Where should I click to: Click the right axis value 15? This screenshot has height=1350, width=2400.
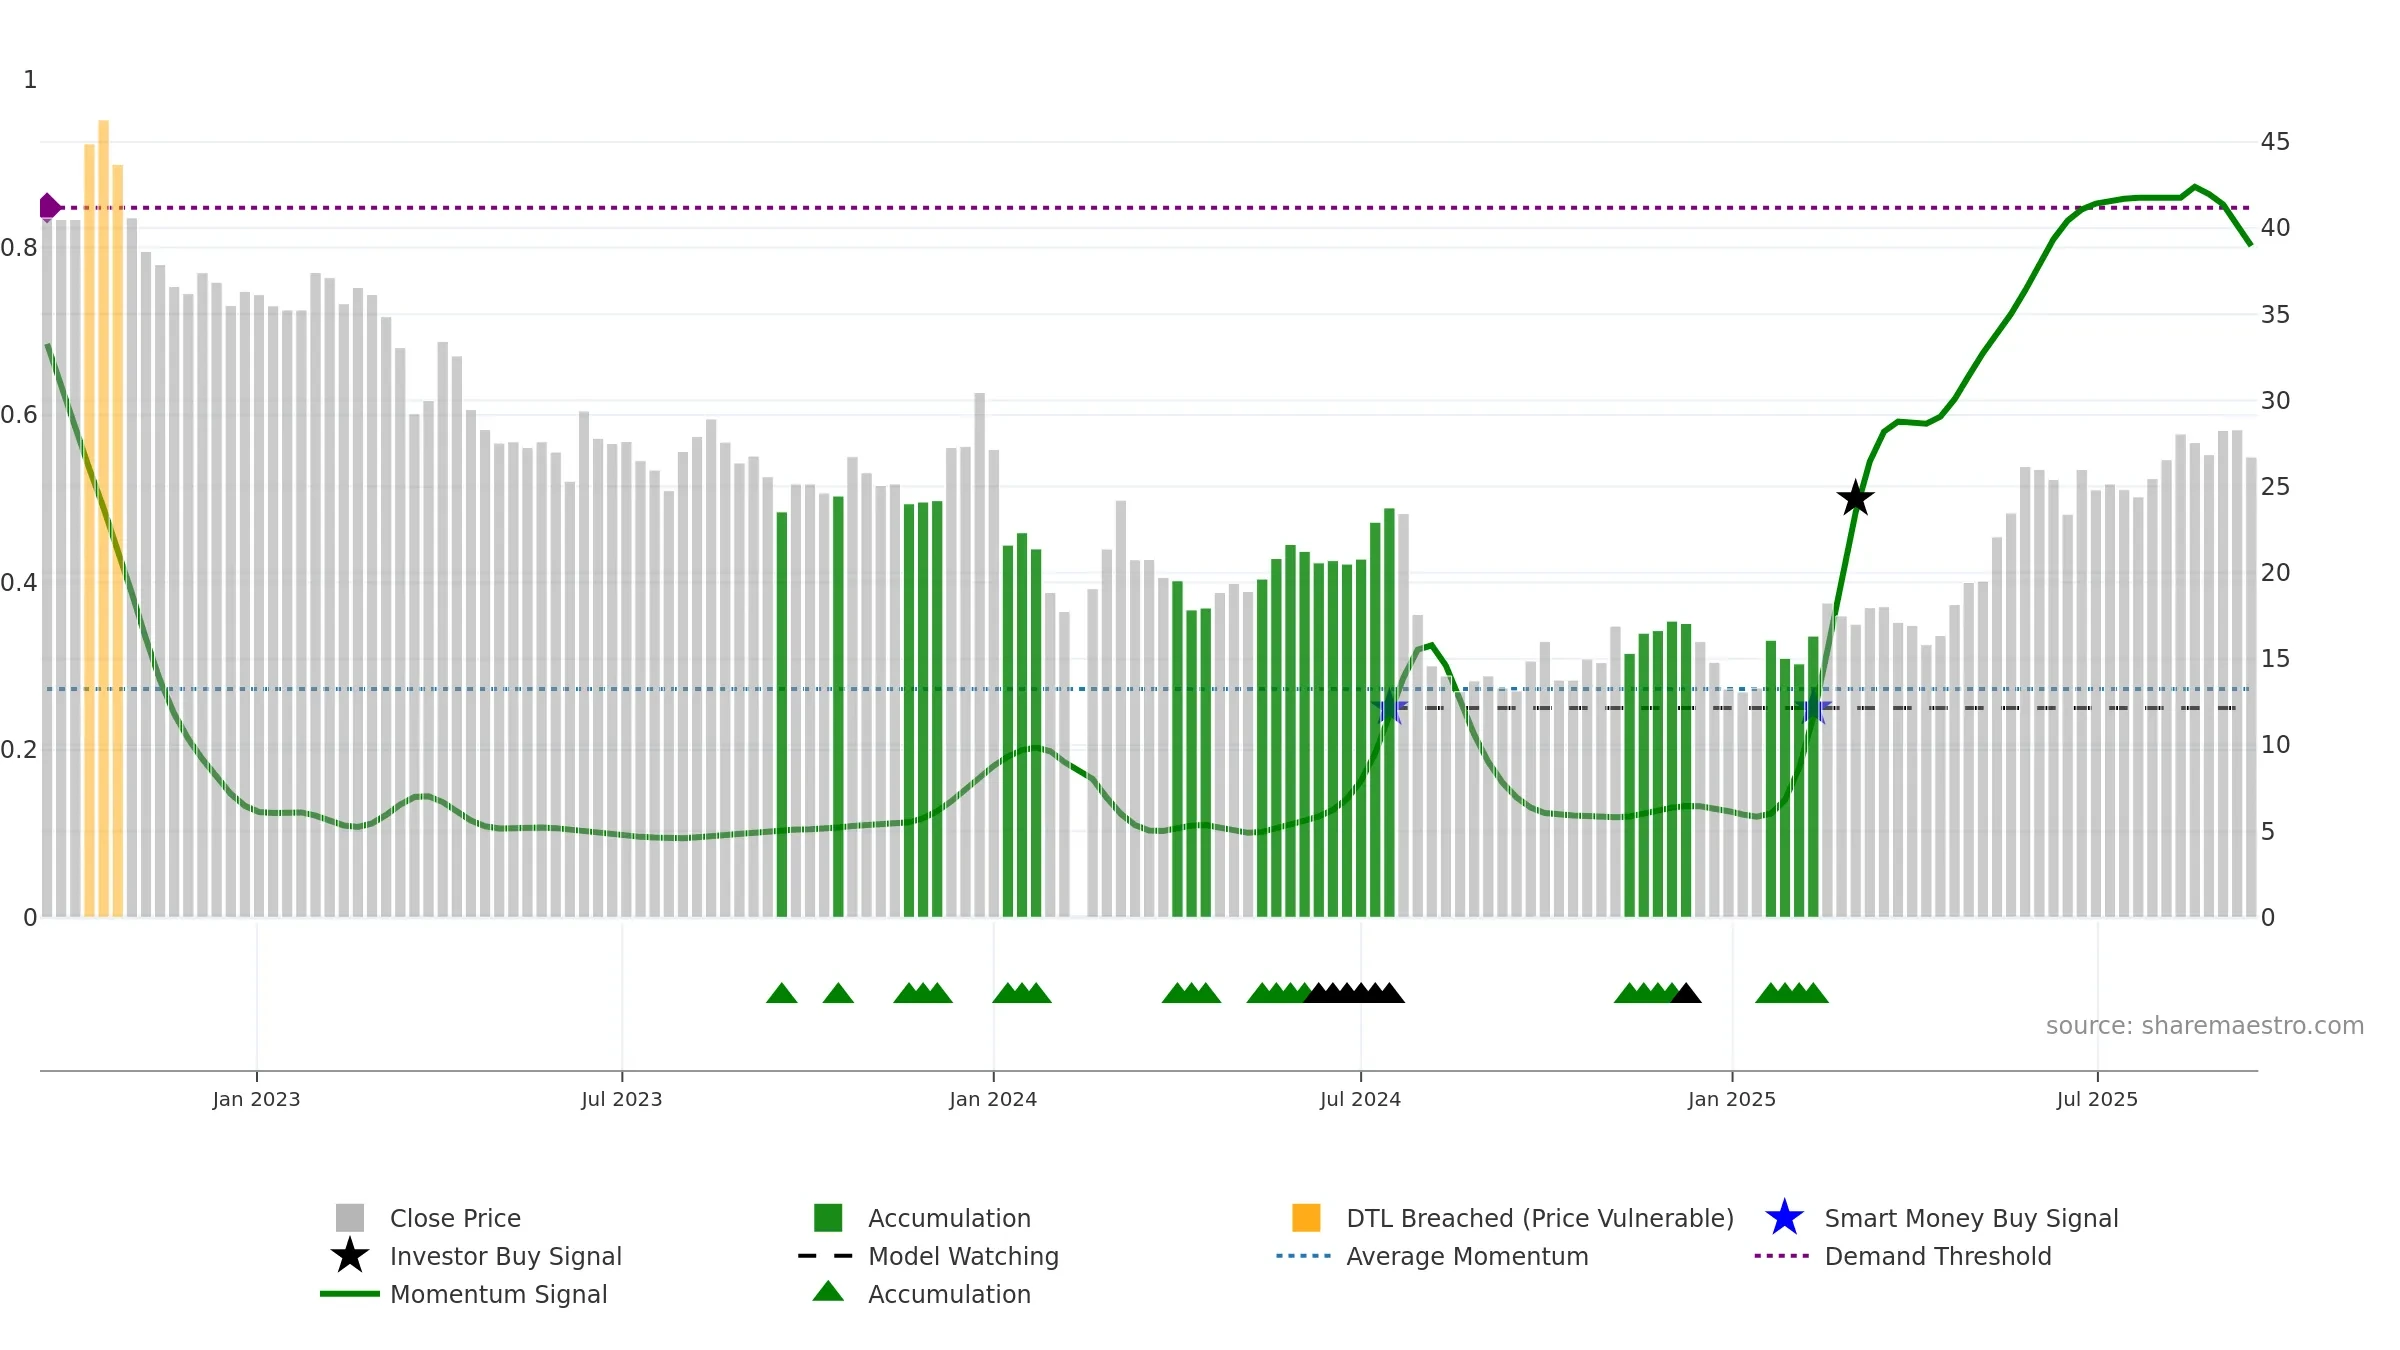(x=2275, y=659)
